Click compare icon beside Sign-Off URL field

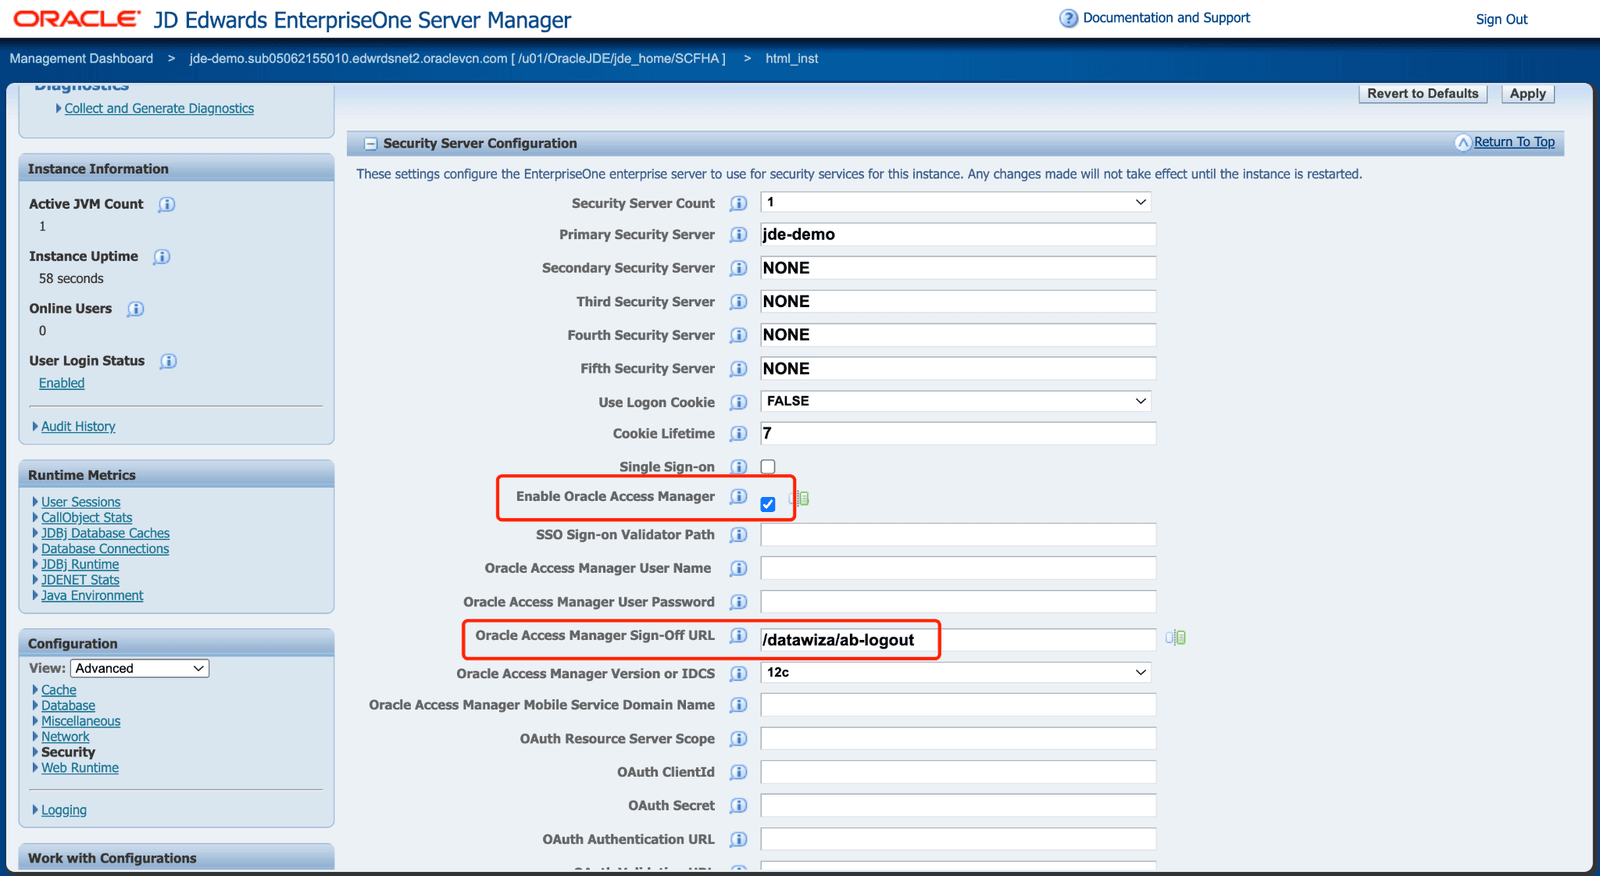(x=1176, y=637)
